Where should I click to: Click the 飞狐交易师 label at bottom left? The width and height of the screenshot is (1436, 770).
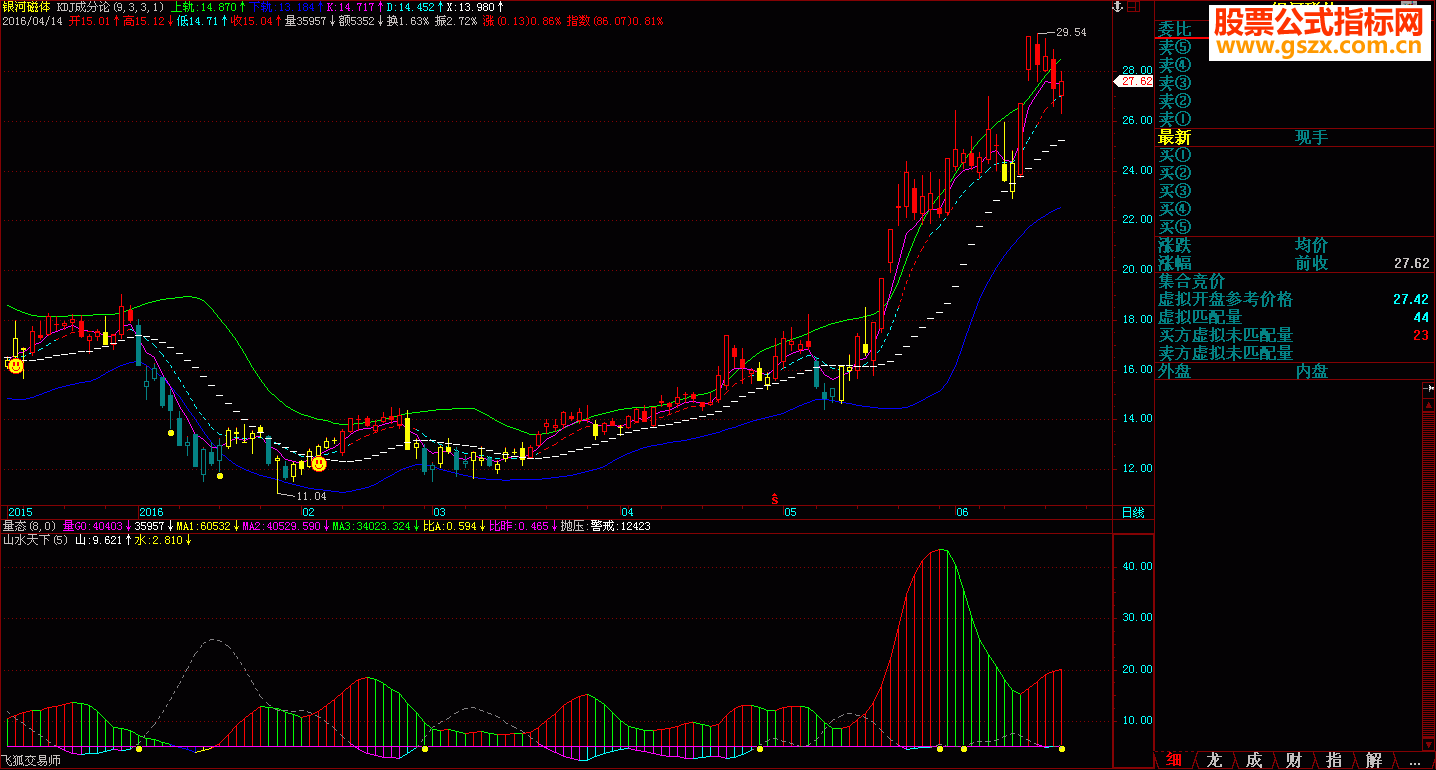coord(33,761)
